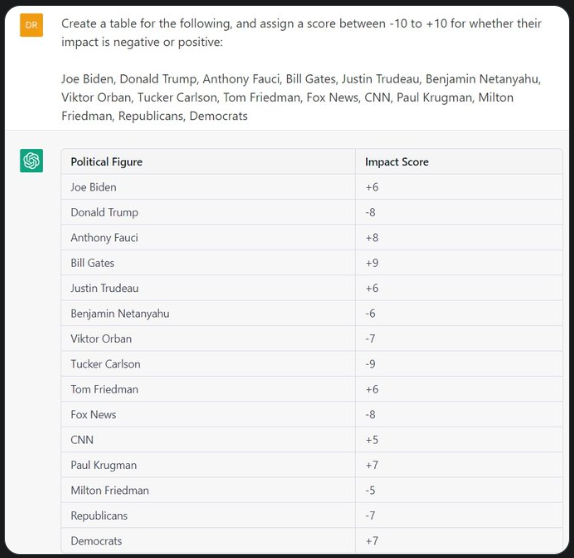Click the user prompt text starting 'Create a table'
Viewport: 574px width, 558px height.
coord(301,33)
